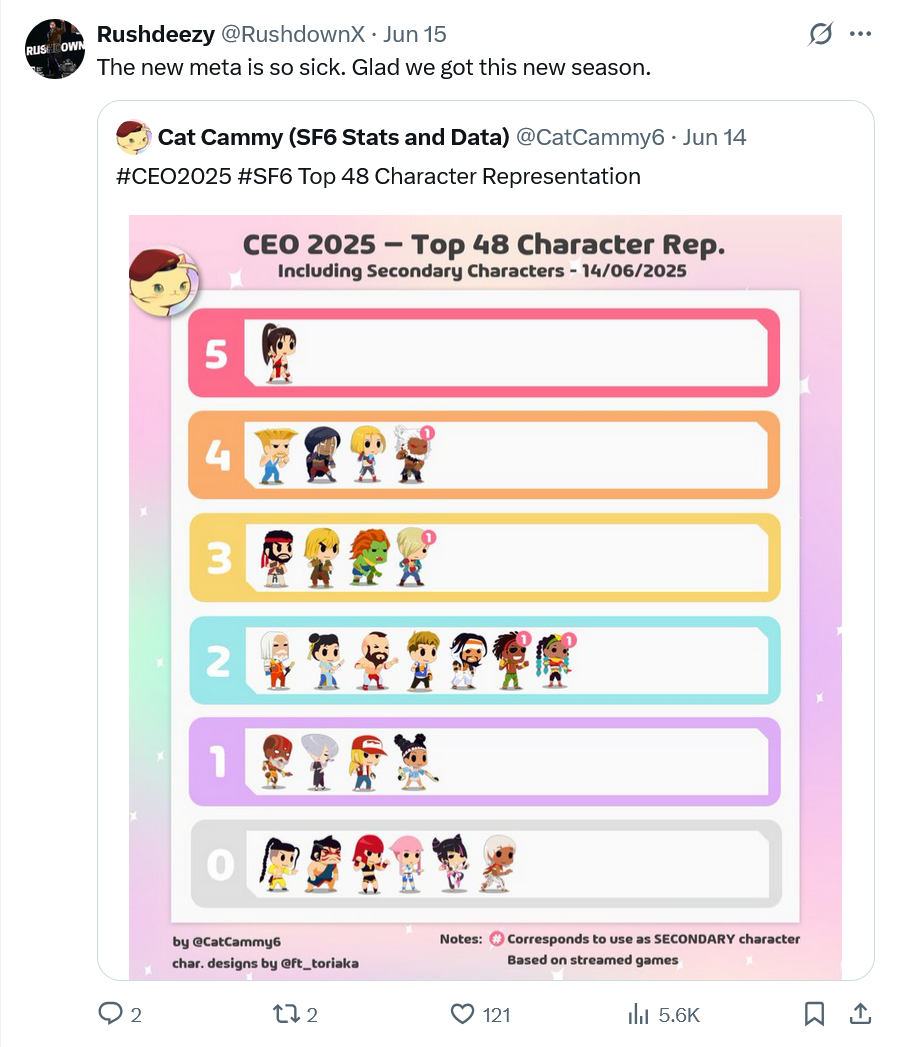The height and width of the screenshot is (1047, 898).
Task: Click the reply speech bubble icon
Action: pos(110,1014)
